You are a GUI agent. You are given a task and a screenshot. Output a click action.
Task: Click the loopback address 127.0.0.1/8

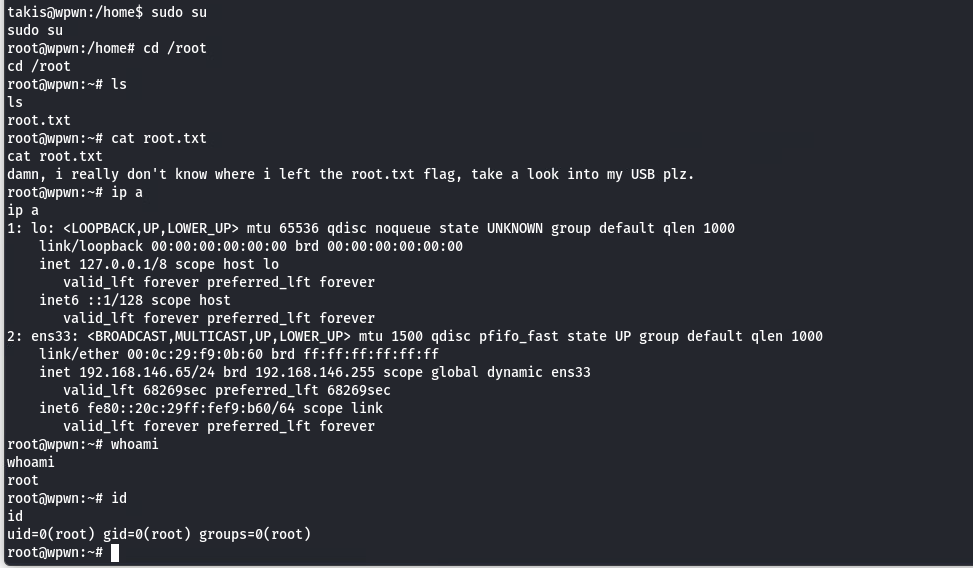tap(123, 264)
